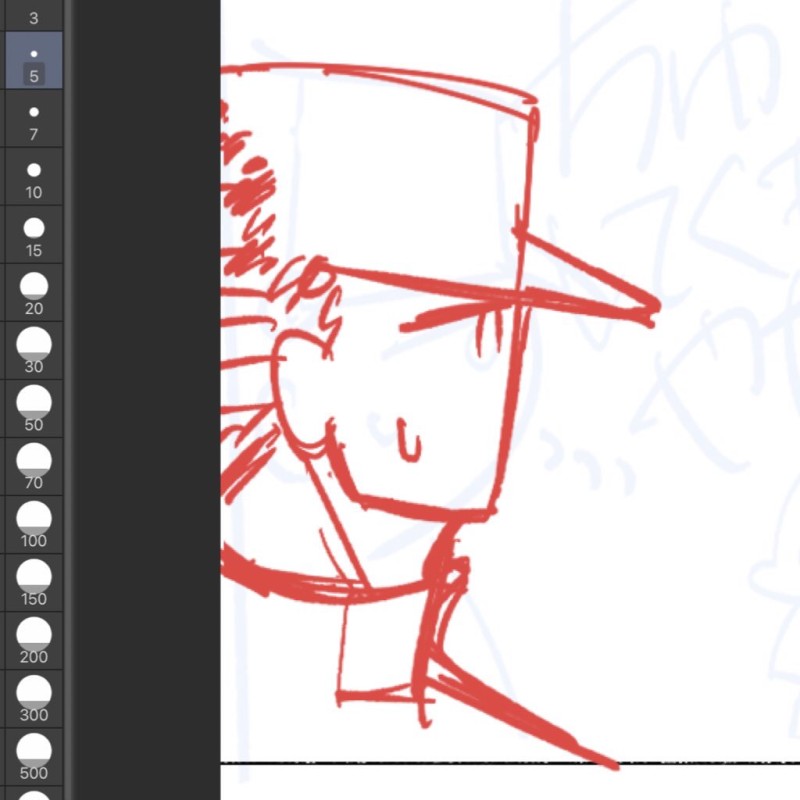Select brush size 100 preset
The image size is (800, 800).
tap(34, 524)
